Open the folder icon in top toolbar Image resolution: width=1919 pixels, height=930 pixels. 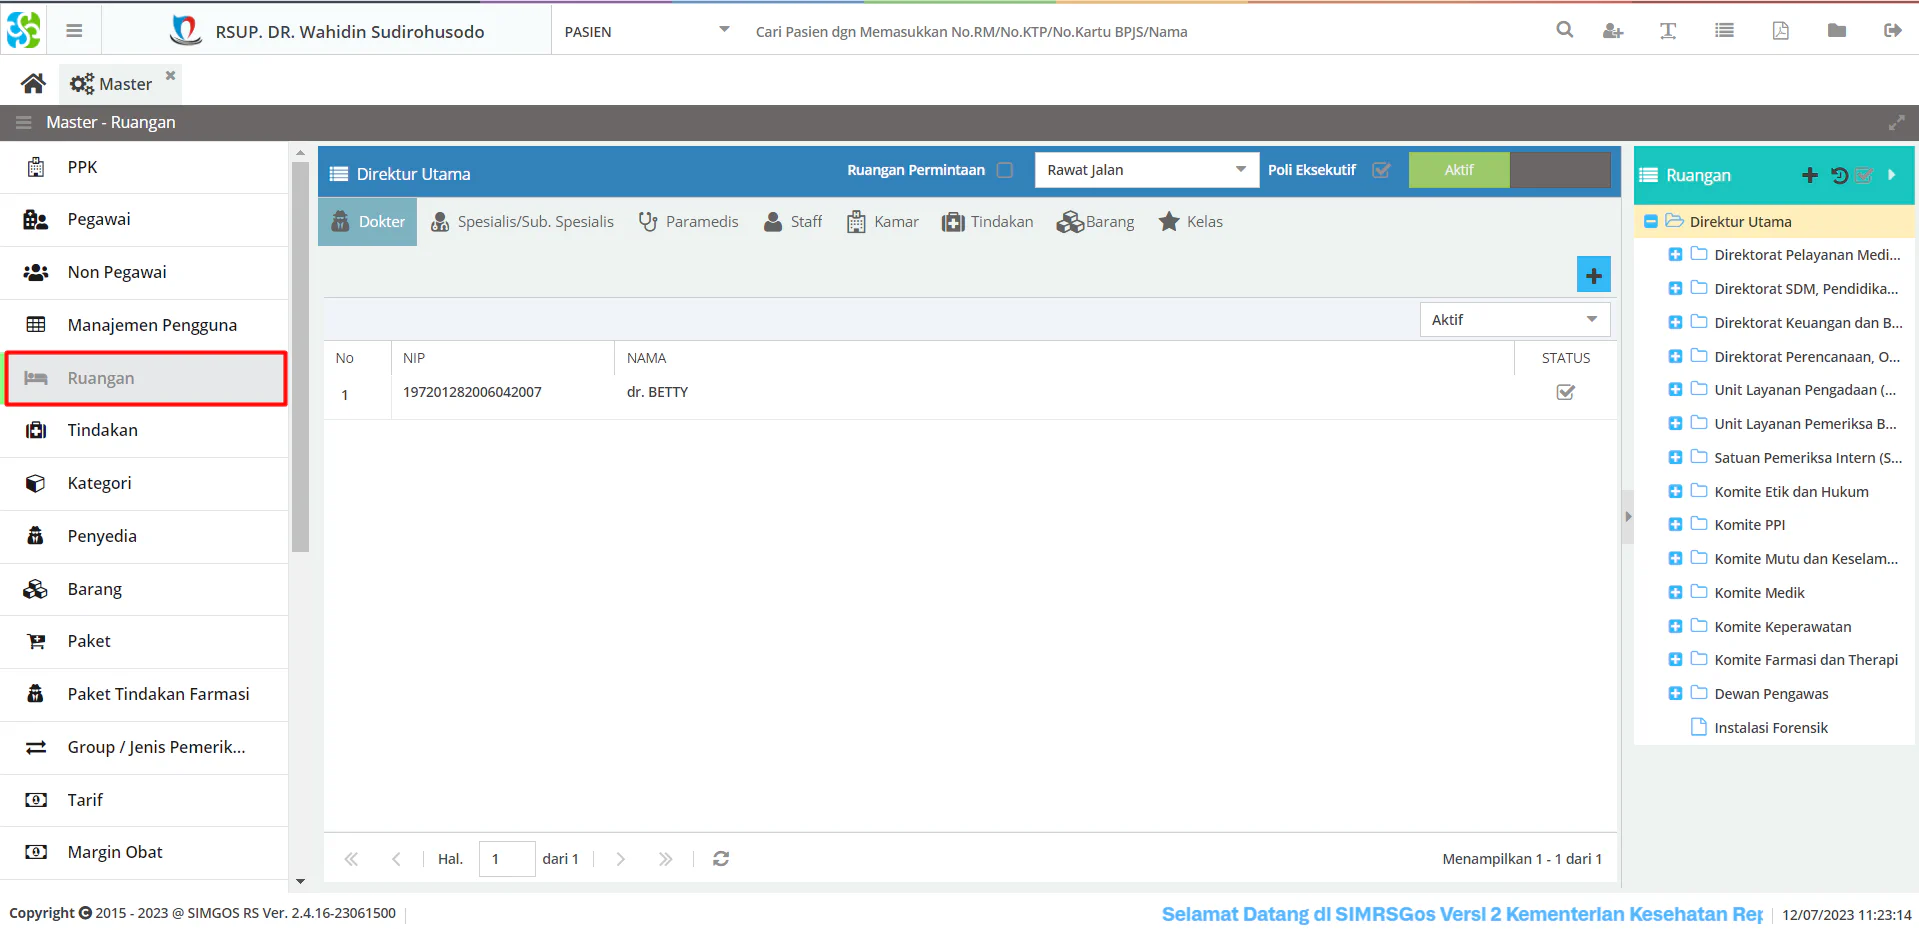point(1837,31)
